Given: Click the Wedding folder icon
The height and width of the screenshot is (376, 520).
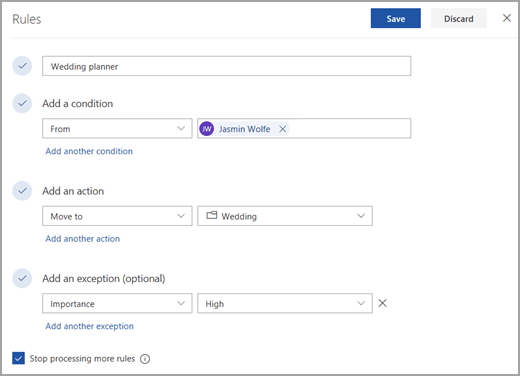Looking at the screenshot, I should point(212,215).
